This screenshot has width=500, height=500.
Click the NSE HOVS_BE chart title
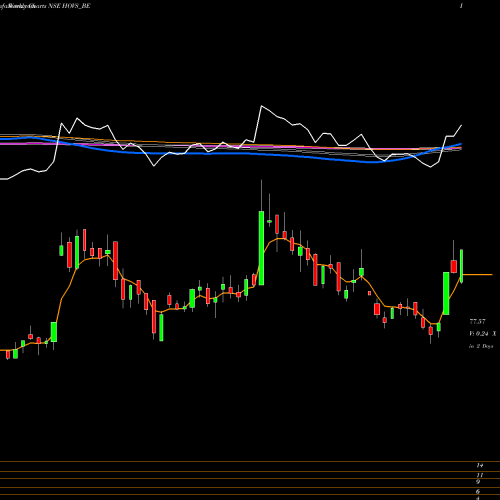70,6
